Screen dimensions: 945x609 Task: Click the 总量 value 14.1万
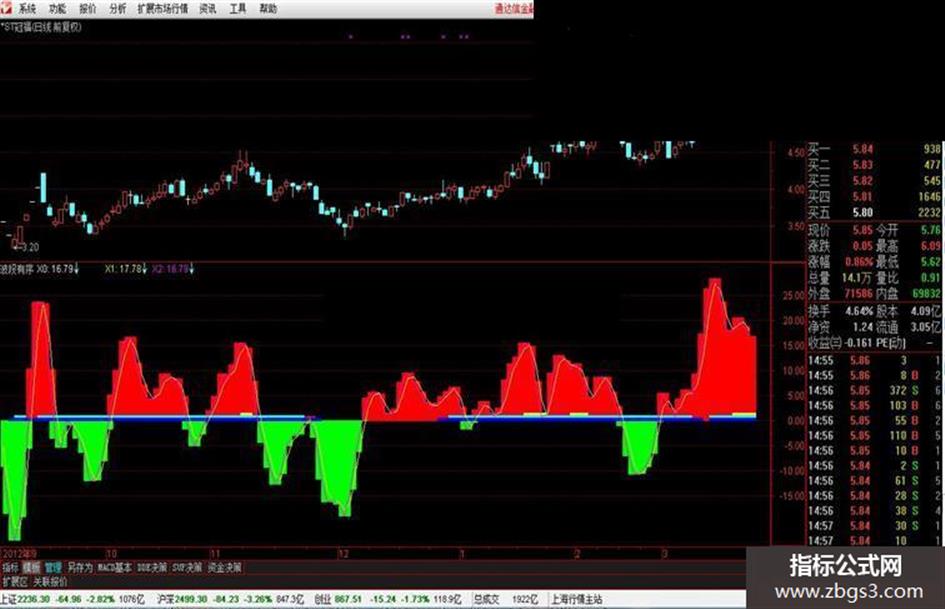pos(857,278)
